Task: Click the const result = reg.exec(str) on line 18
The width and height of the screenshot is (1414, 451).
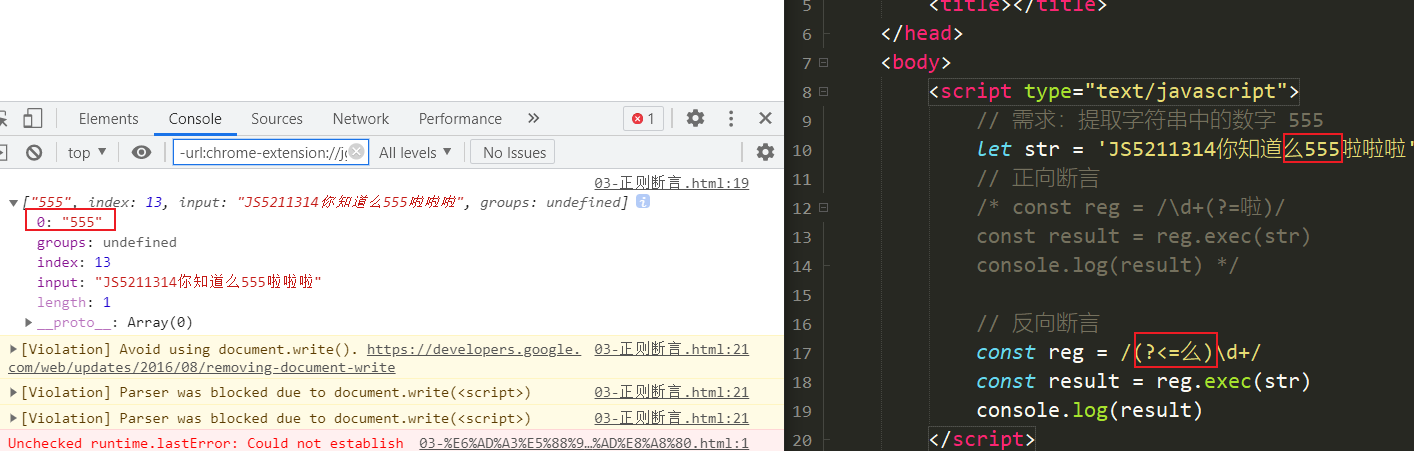Action: click(1144, 381)
